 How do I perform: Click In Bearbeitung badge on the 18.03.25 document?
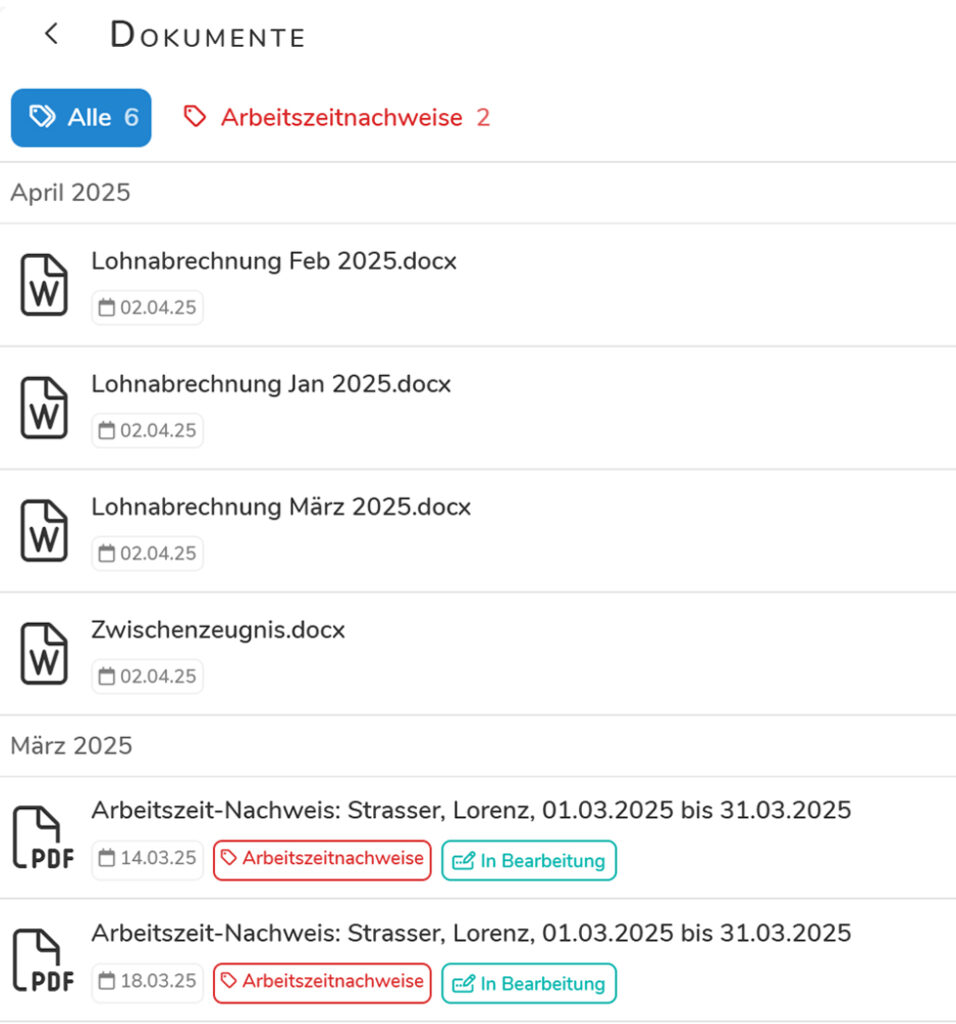[529, 983]
